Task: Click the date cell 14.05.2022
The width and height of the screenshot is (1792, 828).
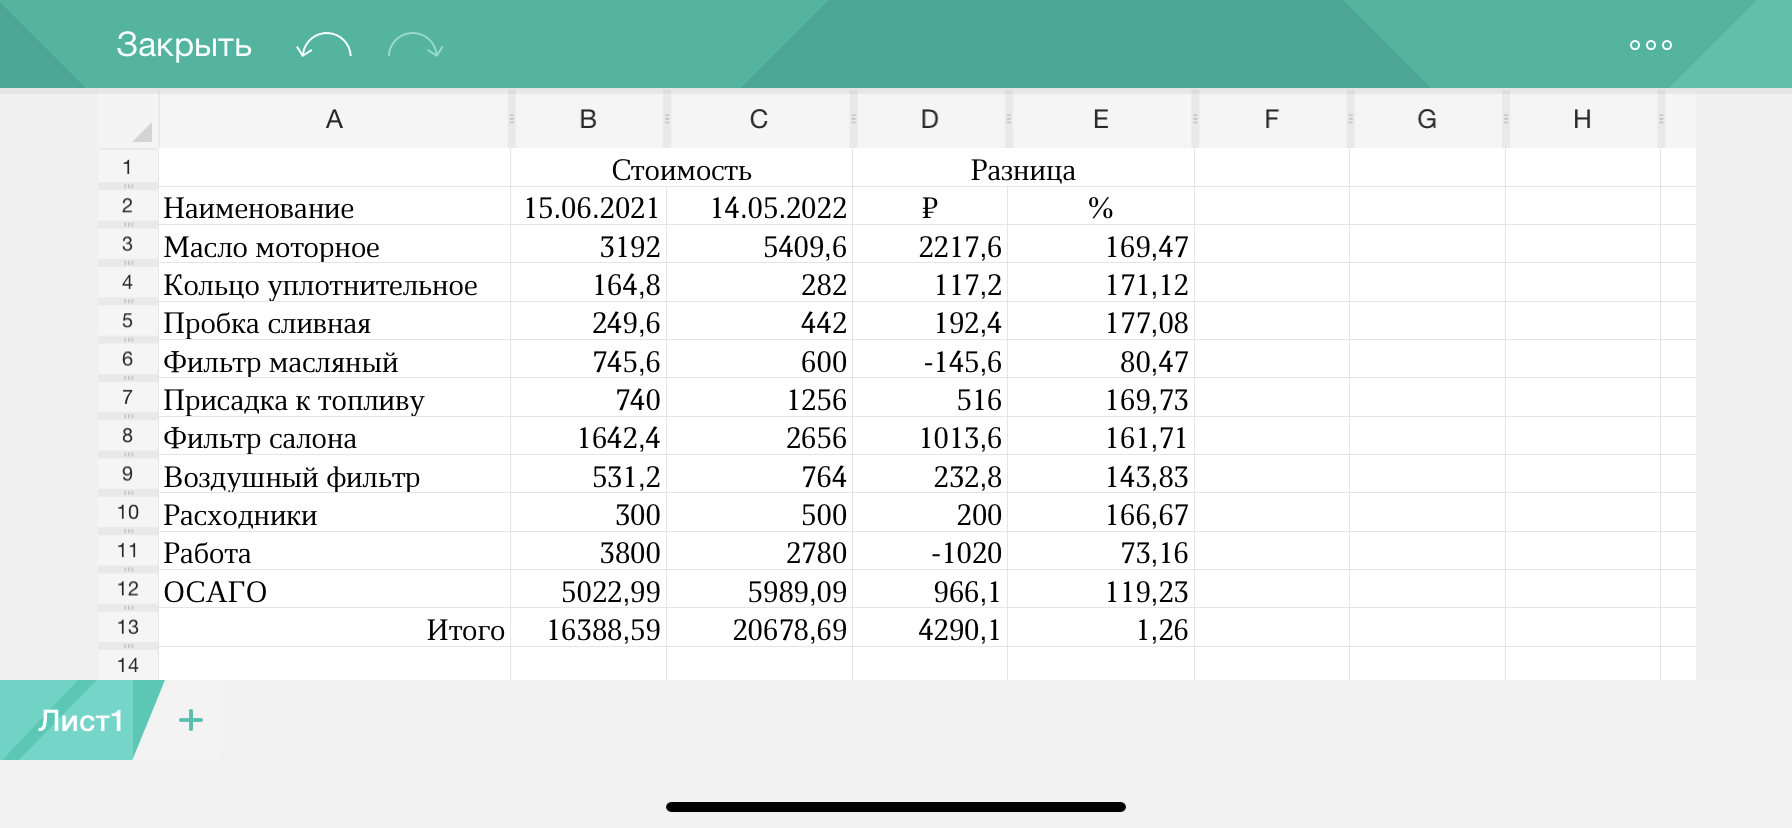Action: (759, 206)
